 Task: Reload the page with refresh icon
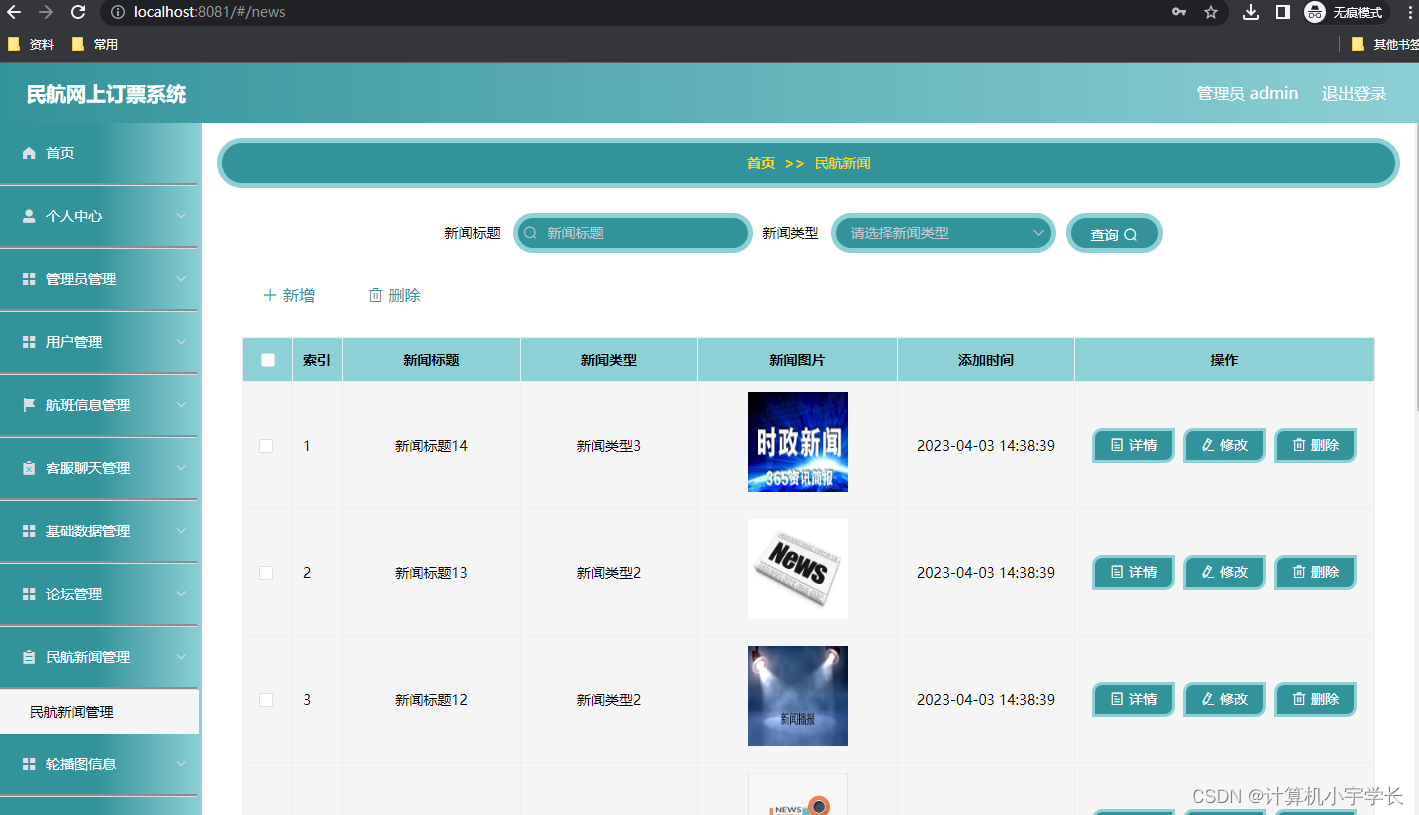[x=77, y=12]
